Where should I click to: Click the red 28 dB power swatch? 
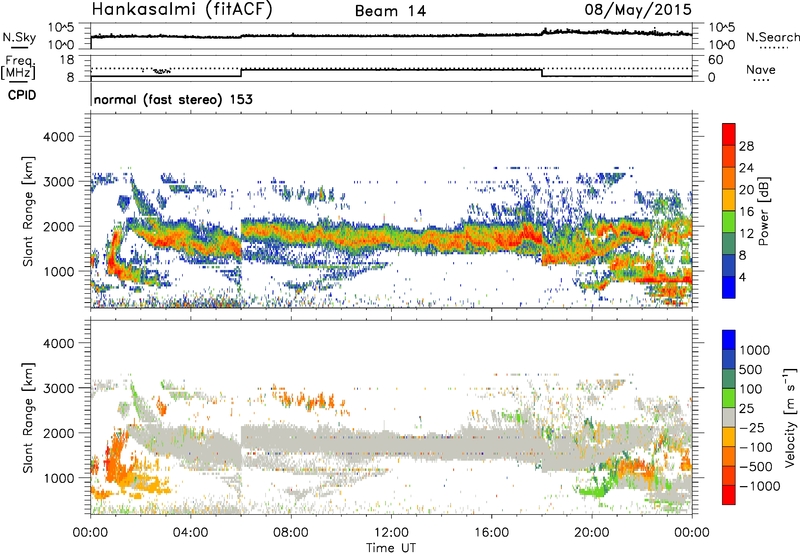point(729,134)
